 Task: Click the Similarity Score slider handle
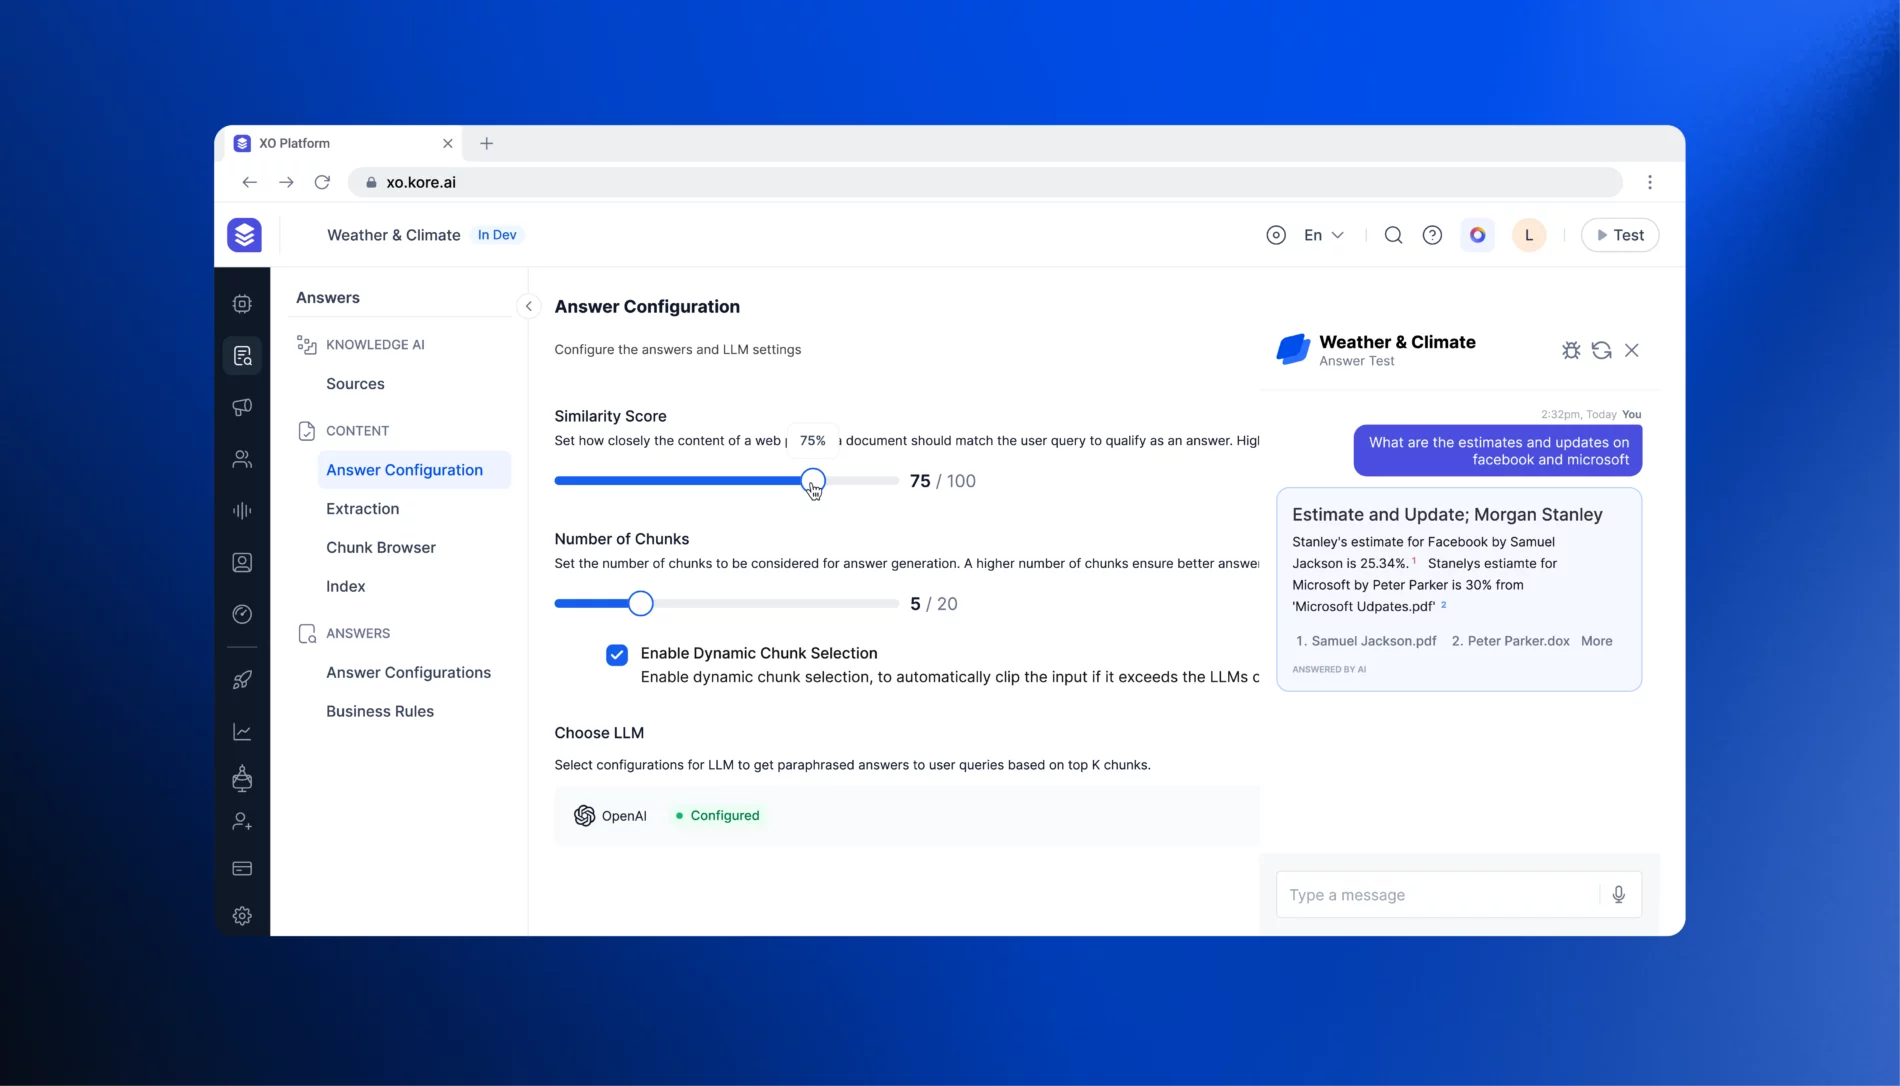click(x=813, y=481)
